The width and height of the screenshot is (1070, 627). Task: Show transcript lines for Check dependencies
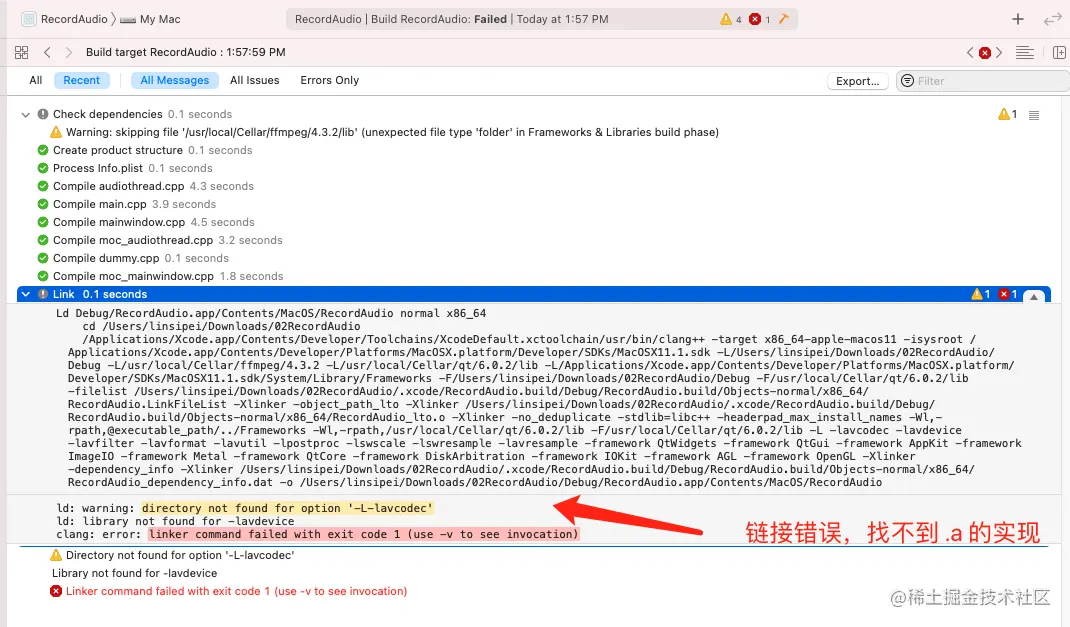(1034, 115)
